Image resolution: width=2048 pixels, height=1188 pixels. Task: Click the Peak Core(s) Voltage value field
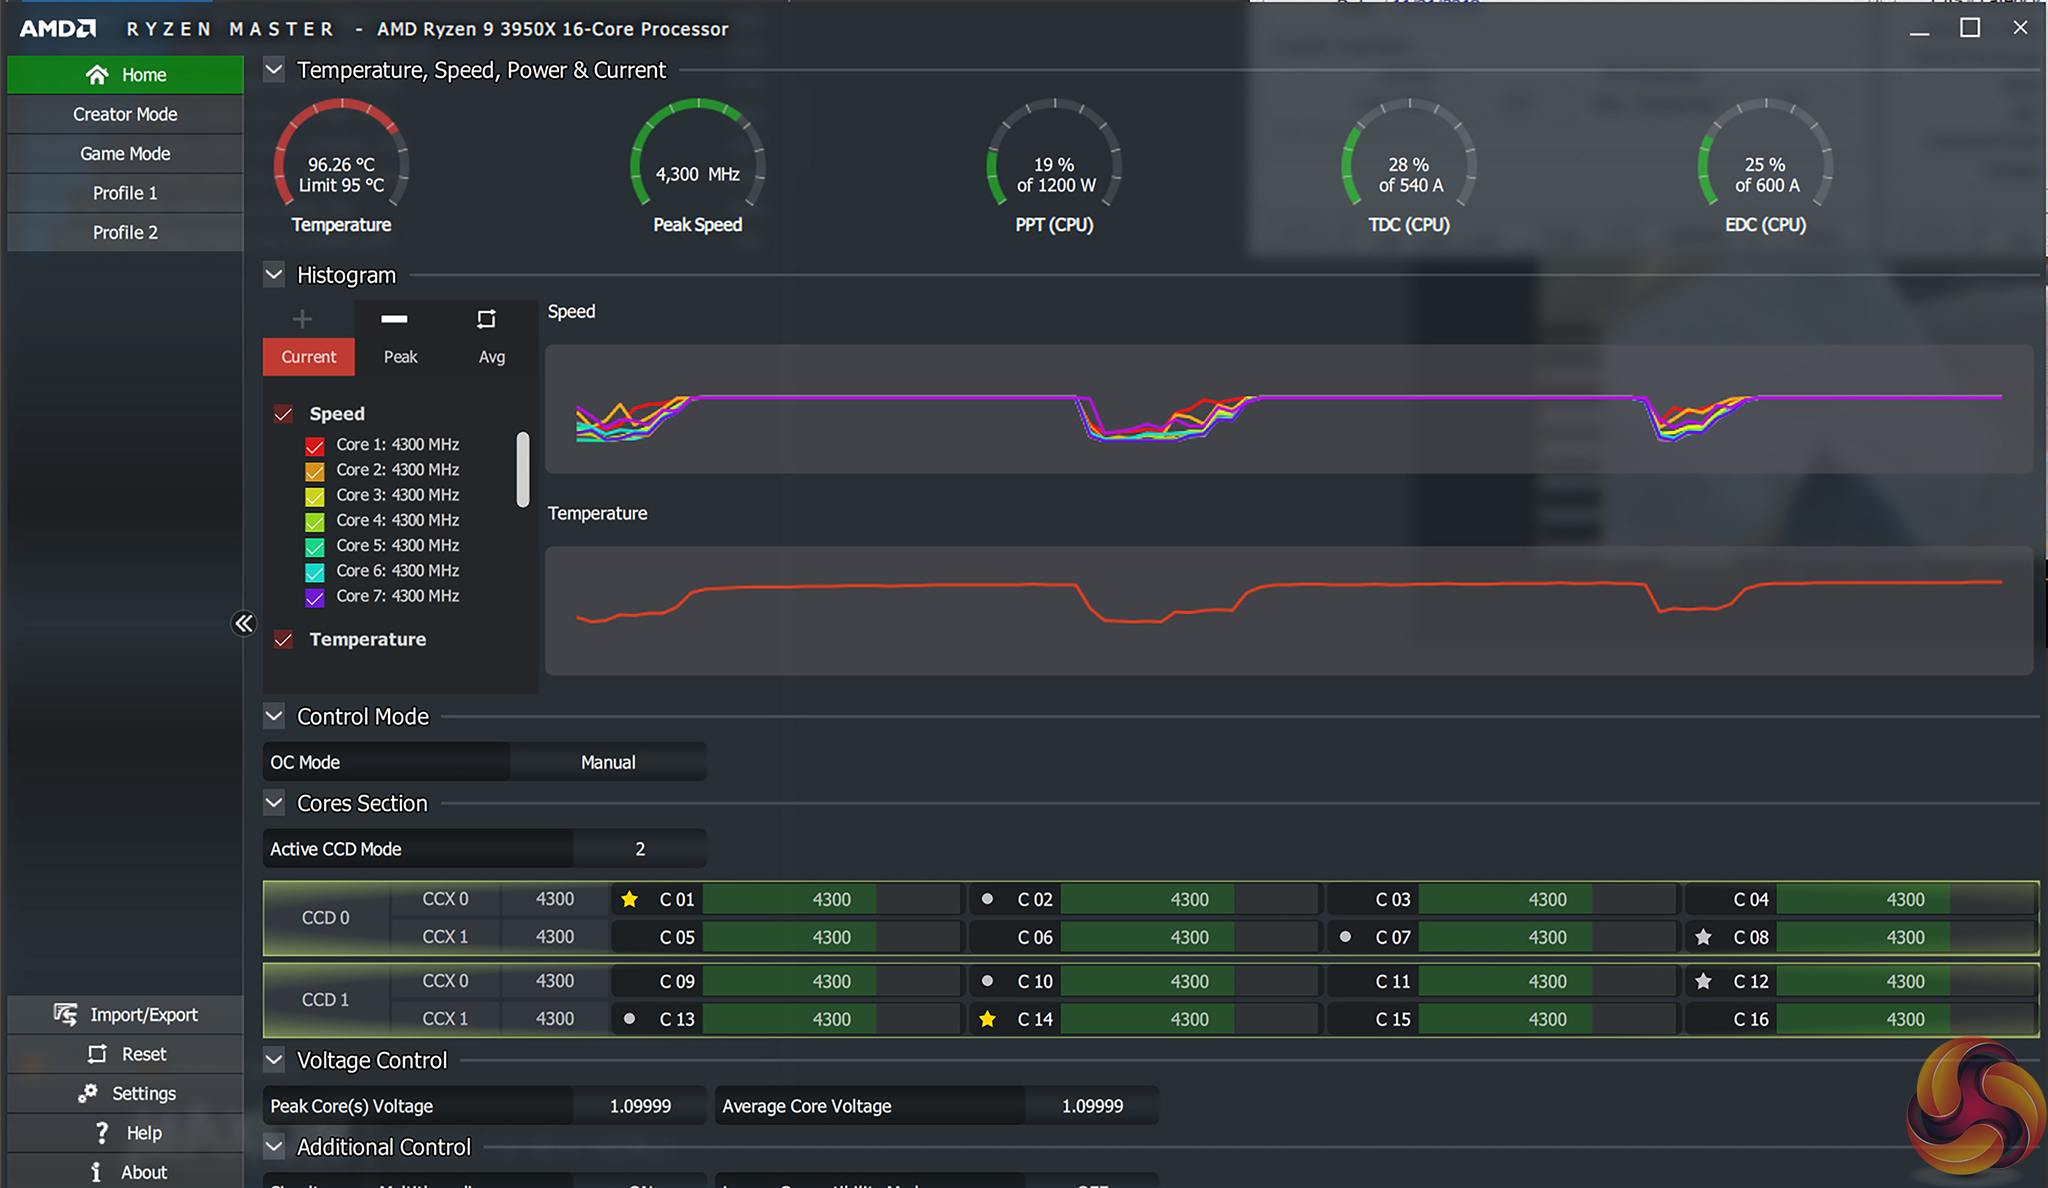pyautogui.click(x=640, y=1106)
